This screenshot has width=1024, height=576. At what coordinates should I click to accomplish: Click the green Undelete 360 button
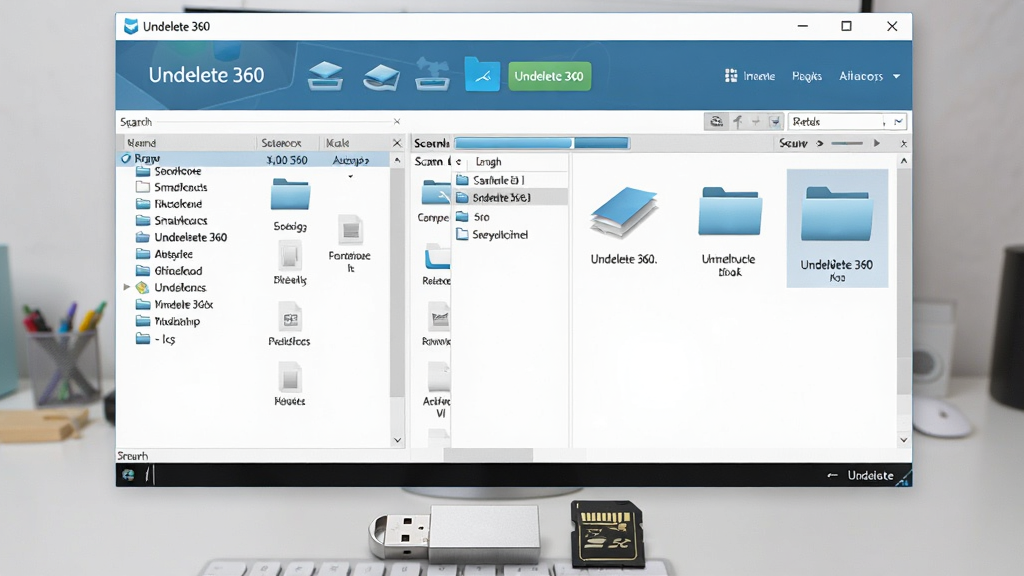(549, 76)
